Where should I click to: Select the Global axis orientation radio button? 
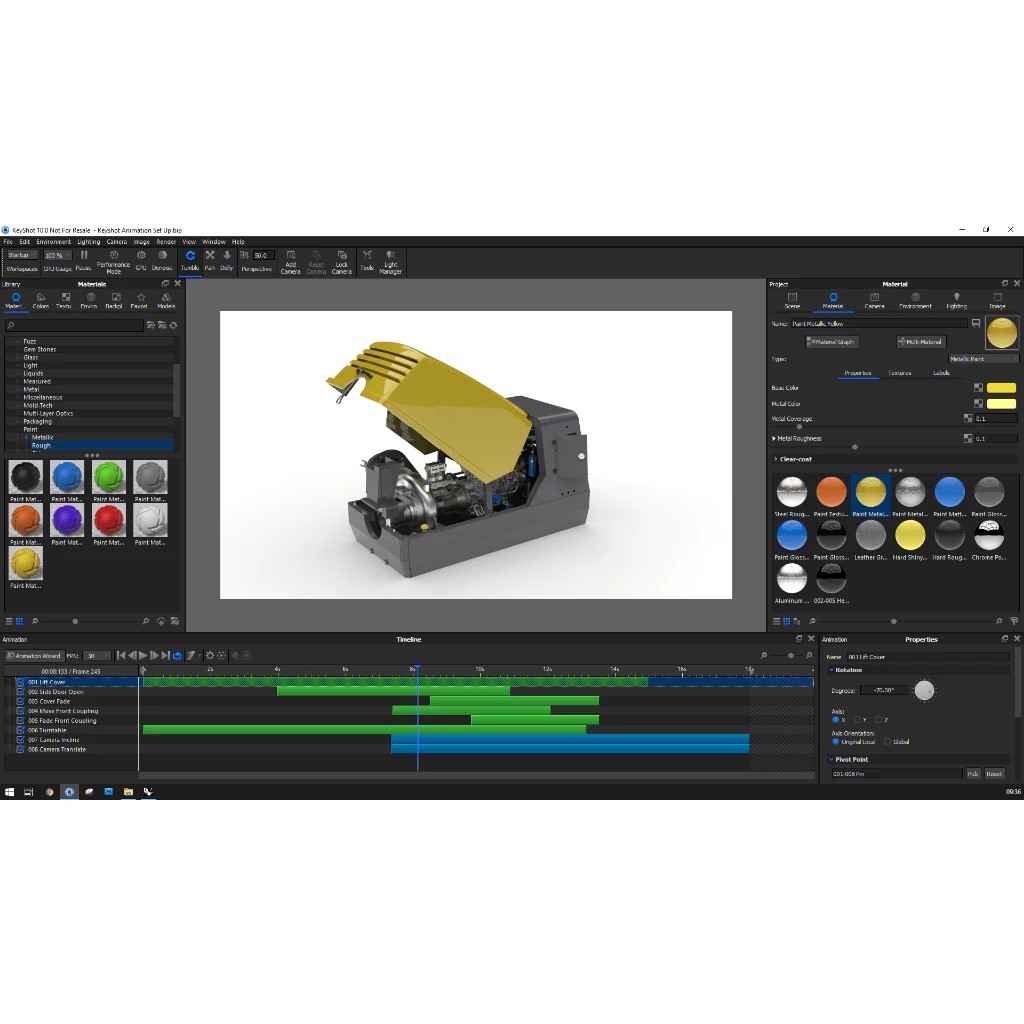coord(887,742)
